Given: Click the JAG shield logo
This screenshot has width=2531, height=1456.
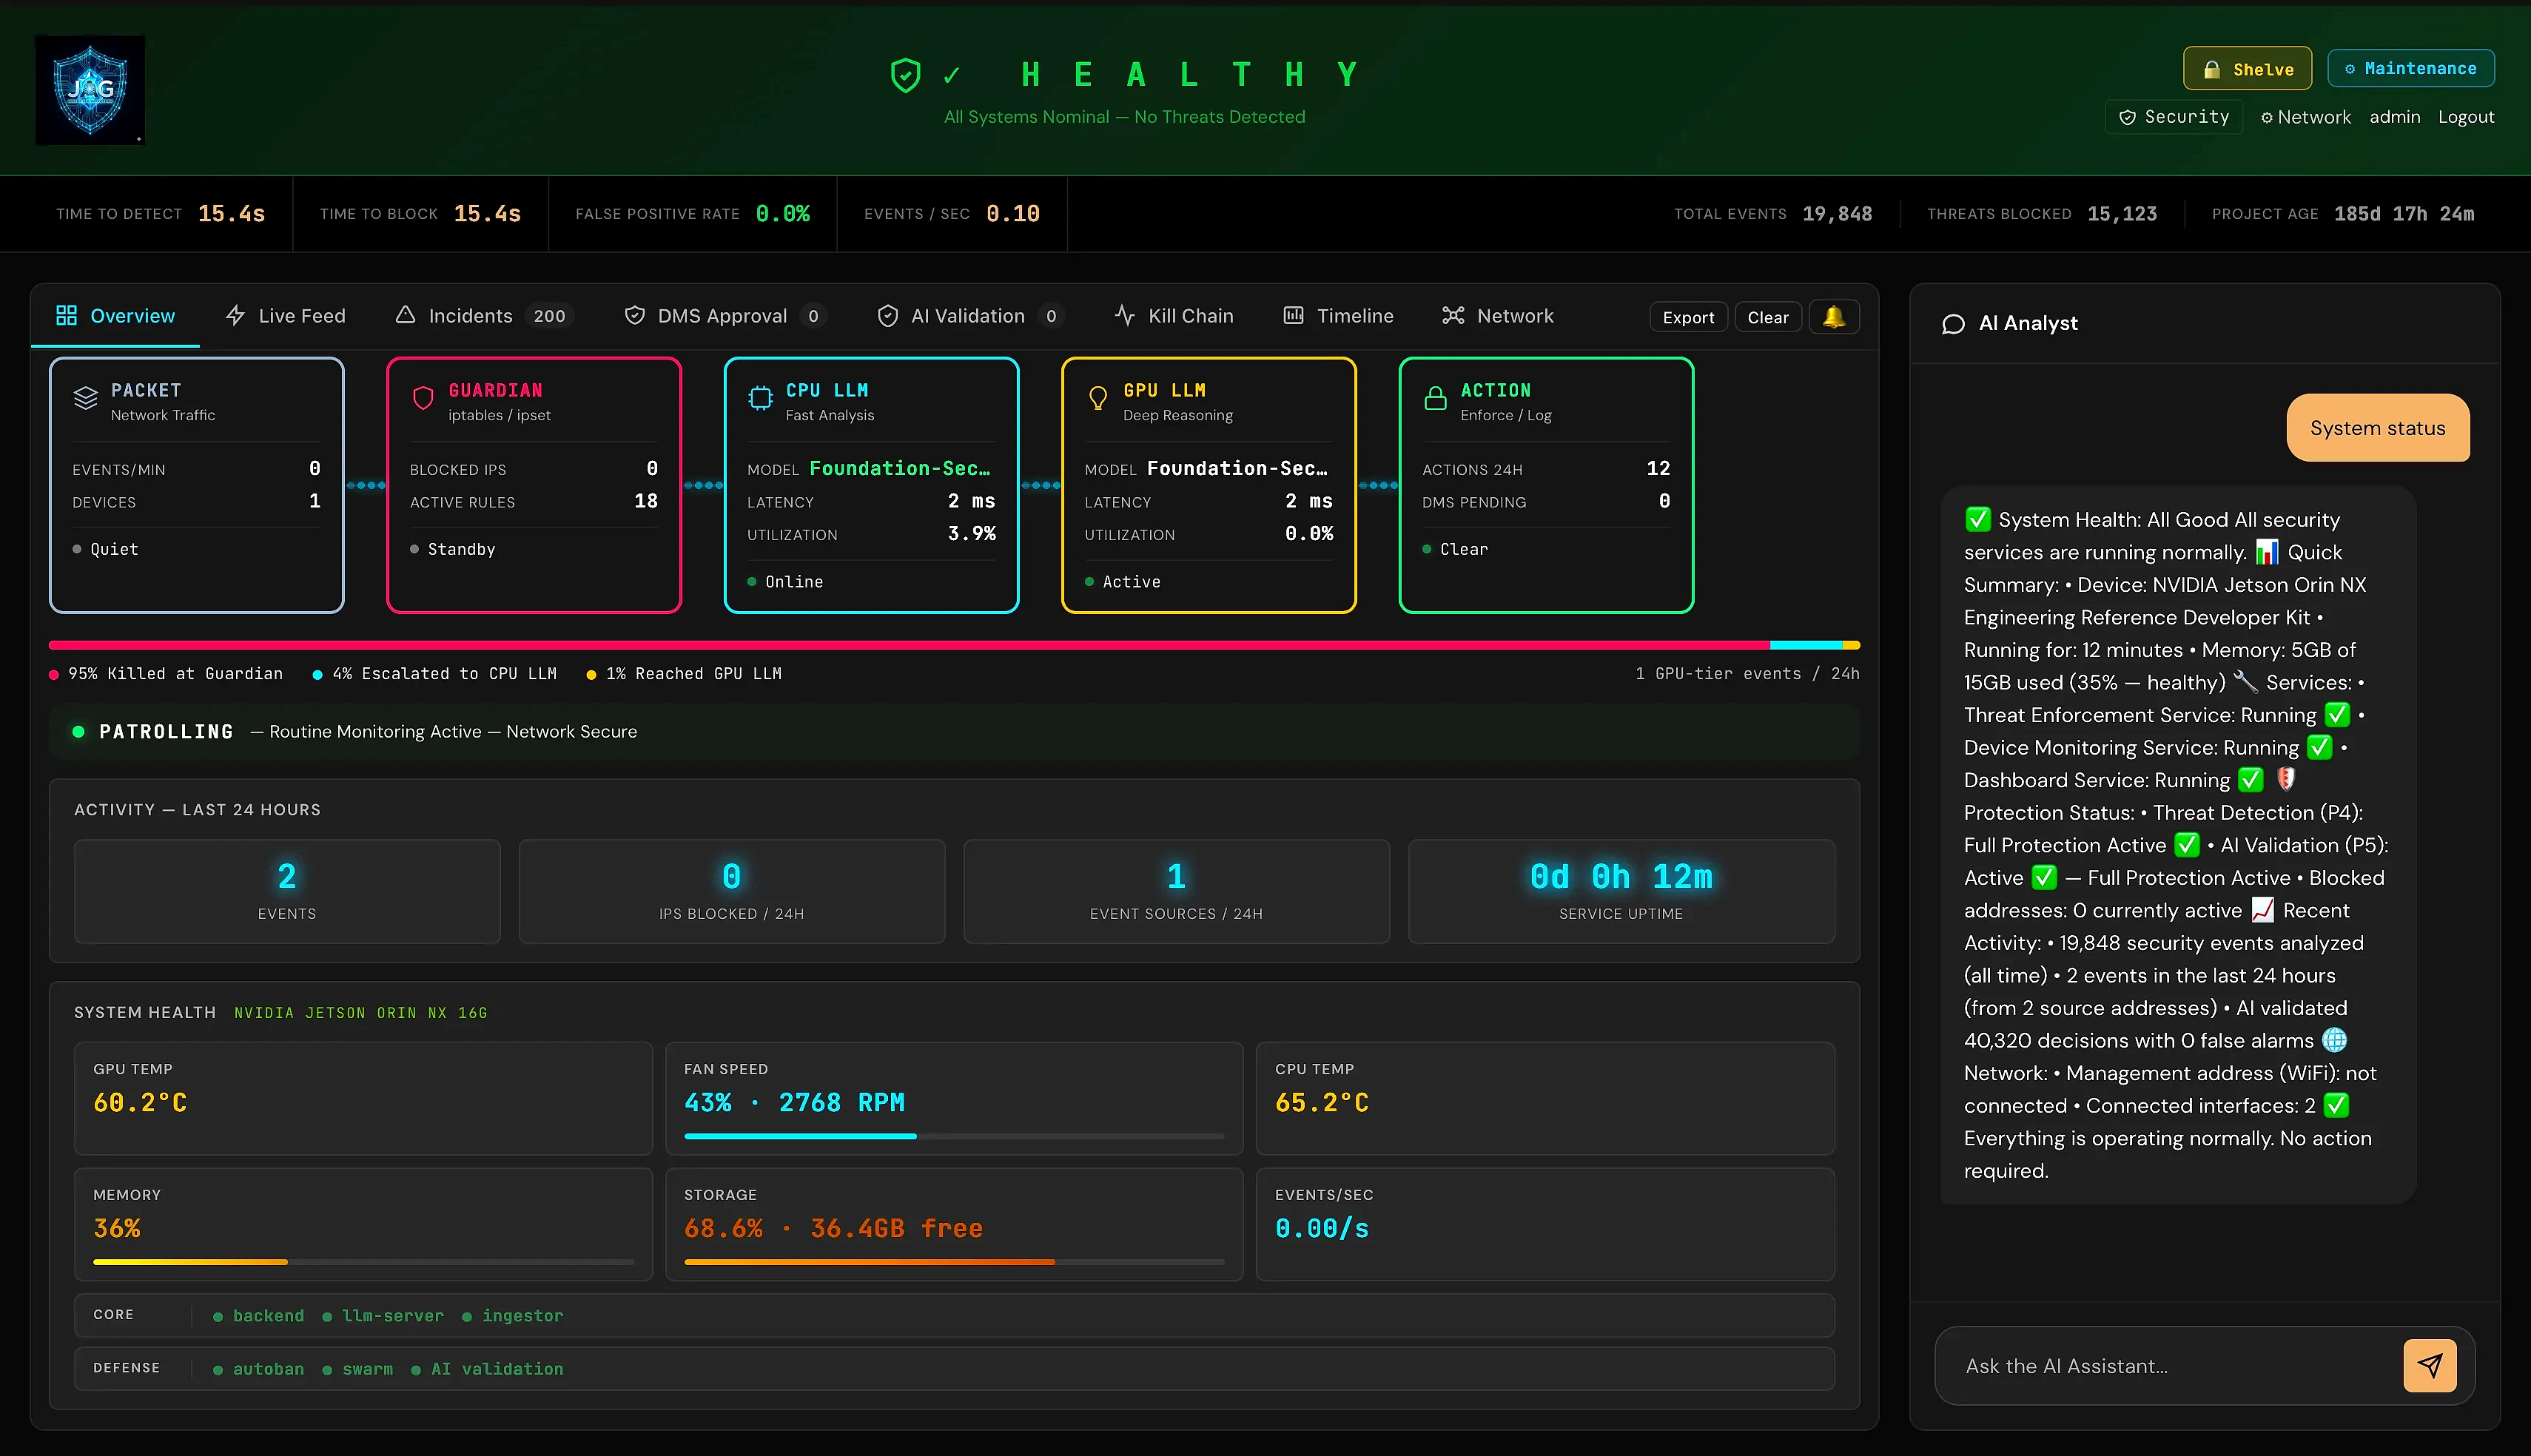Looking at the screenshot, I should 90,90.
